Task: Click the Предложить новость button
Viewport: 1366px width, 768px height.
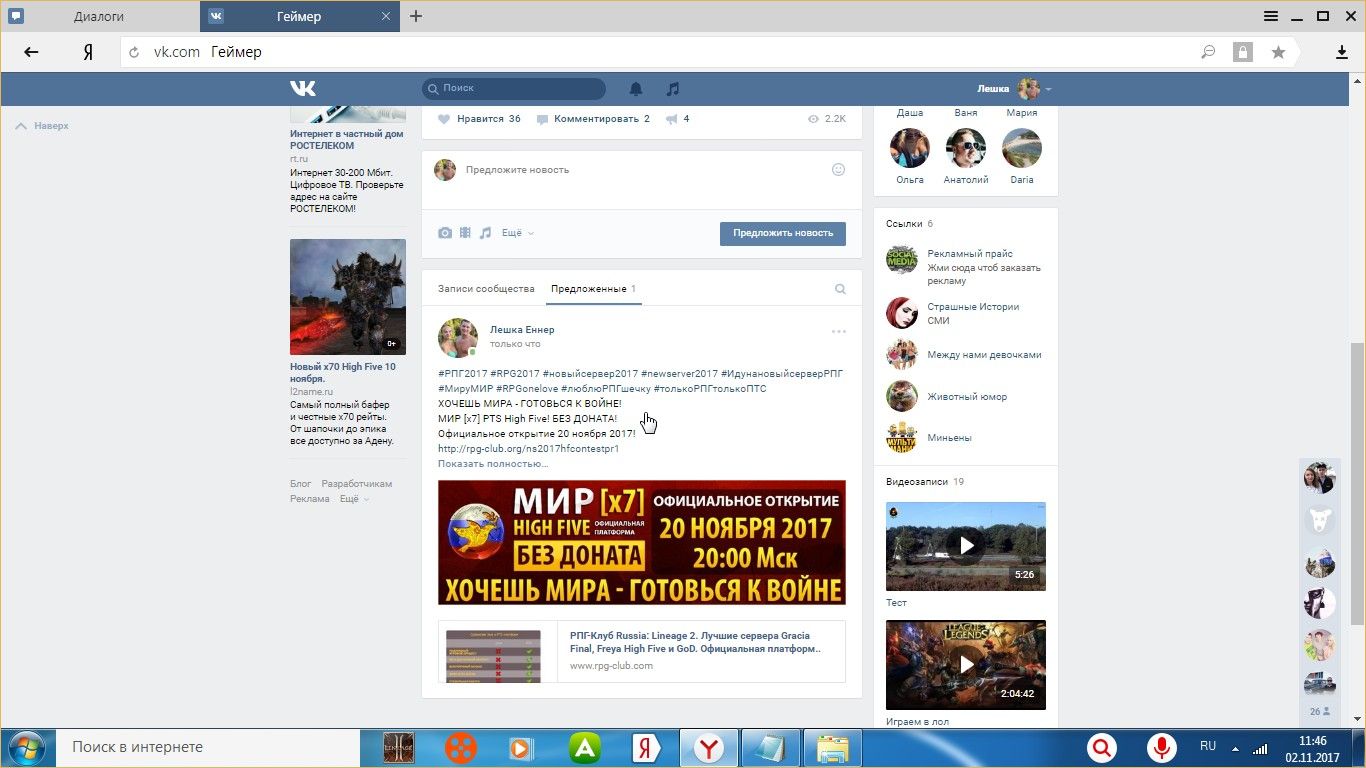Action: coord(783,233)
